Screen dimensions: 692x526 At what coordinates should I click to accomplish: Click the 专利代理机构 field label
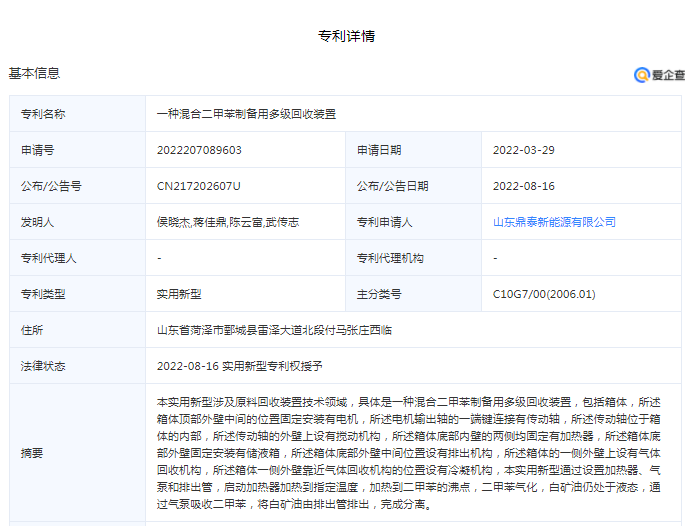pyautogui.click(x=390, y=258)
